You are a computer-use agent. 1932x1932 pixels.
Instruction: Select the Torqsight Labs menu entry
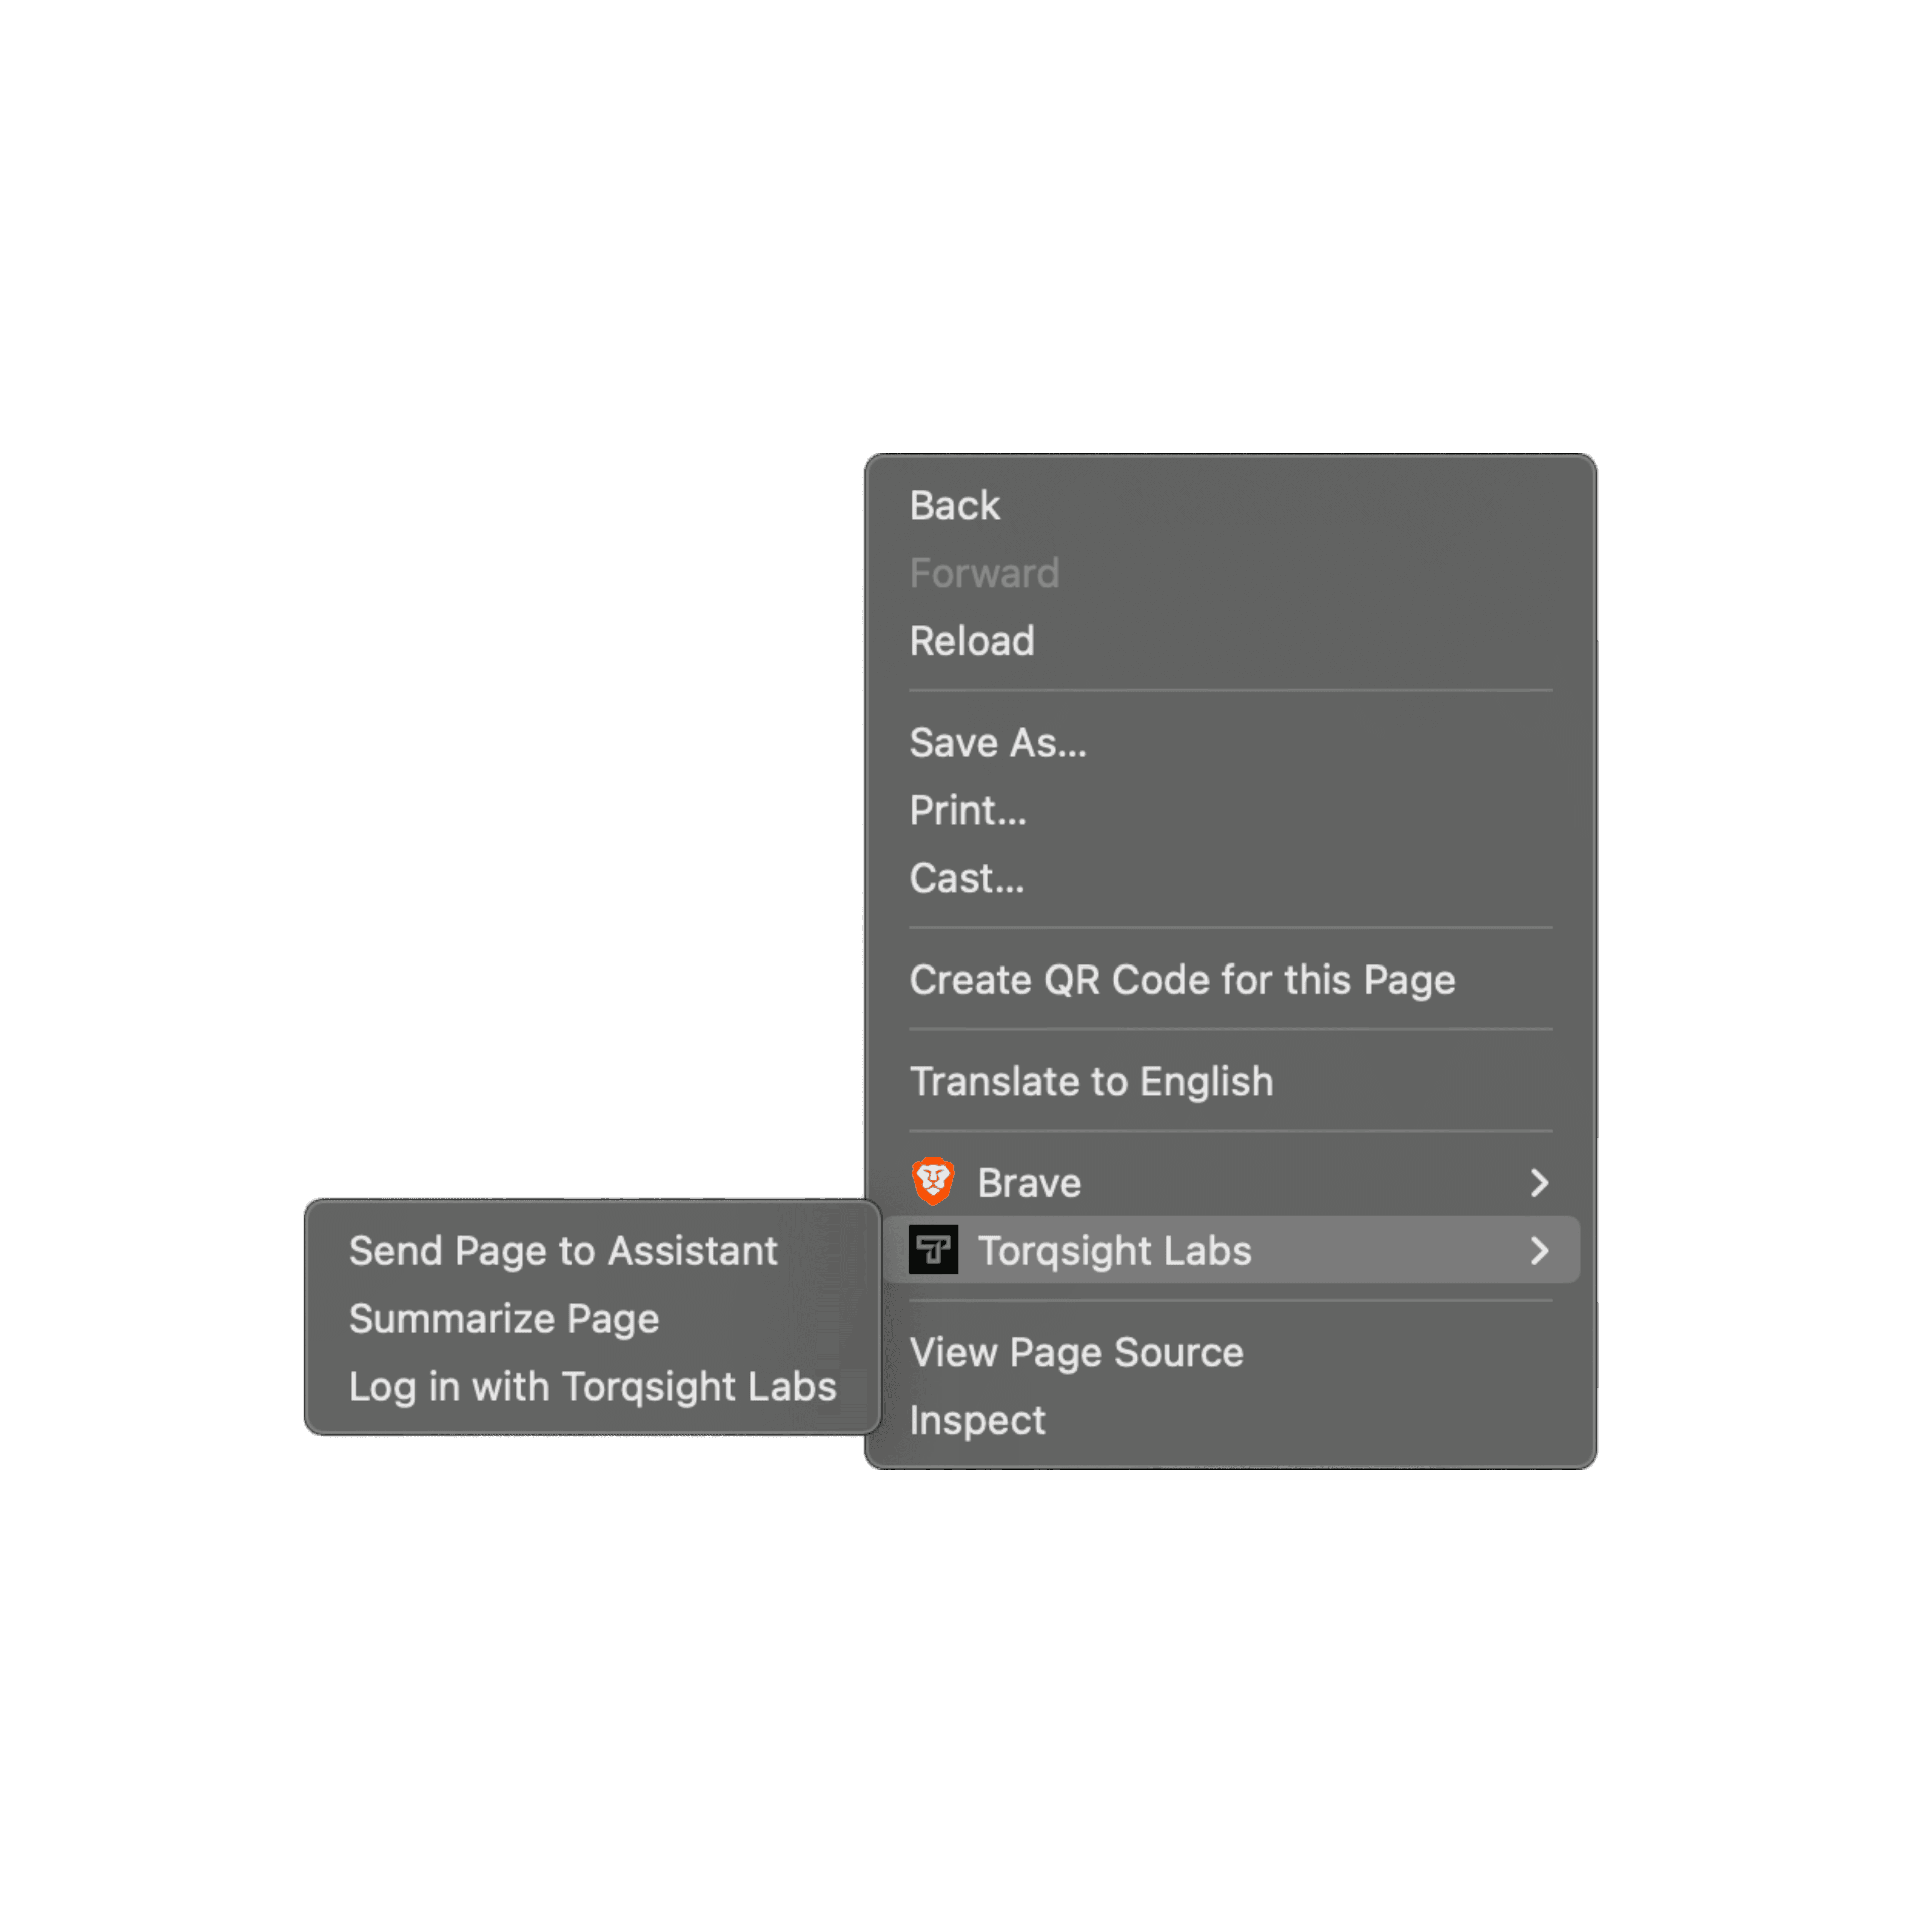(1231, 1250)
